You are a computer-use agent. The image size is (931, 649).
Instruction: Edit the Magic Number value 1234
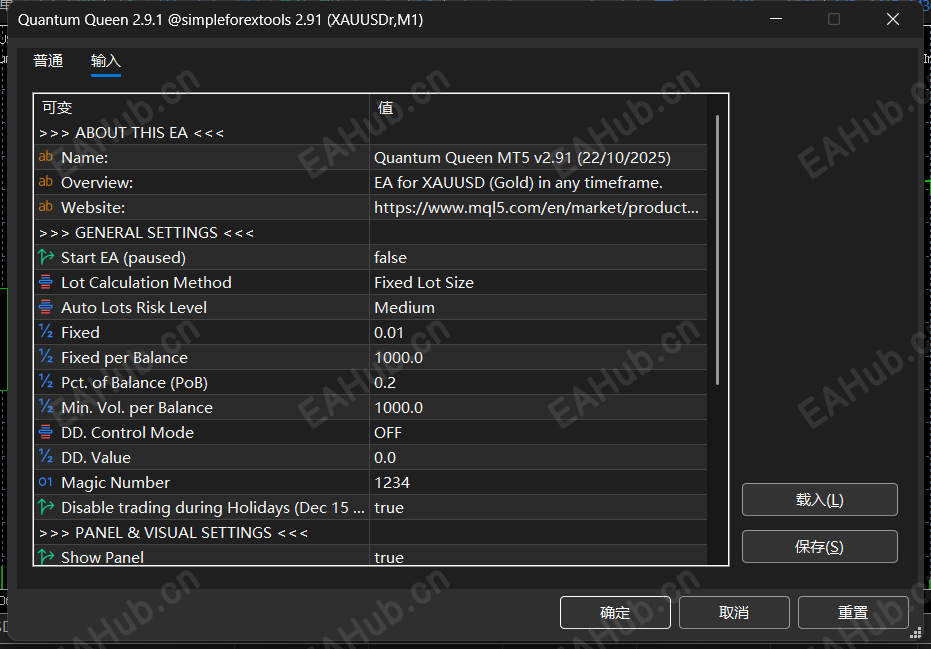538,482
